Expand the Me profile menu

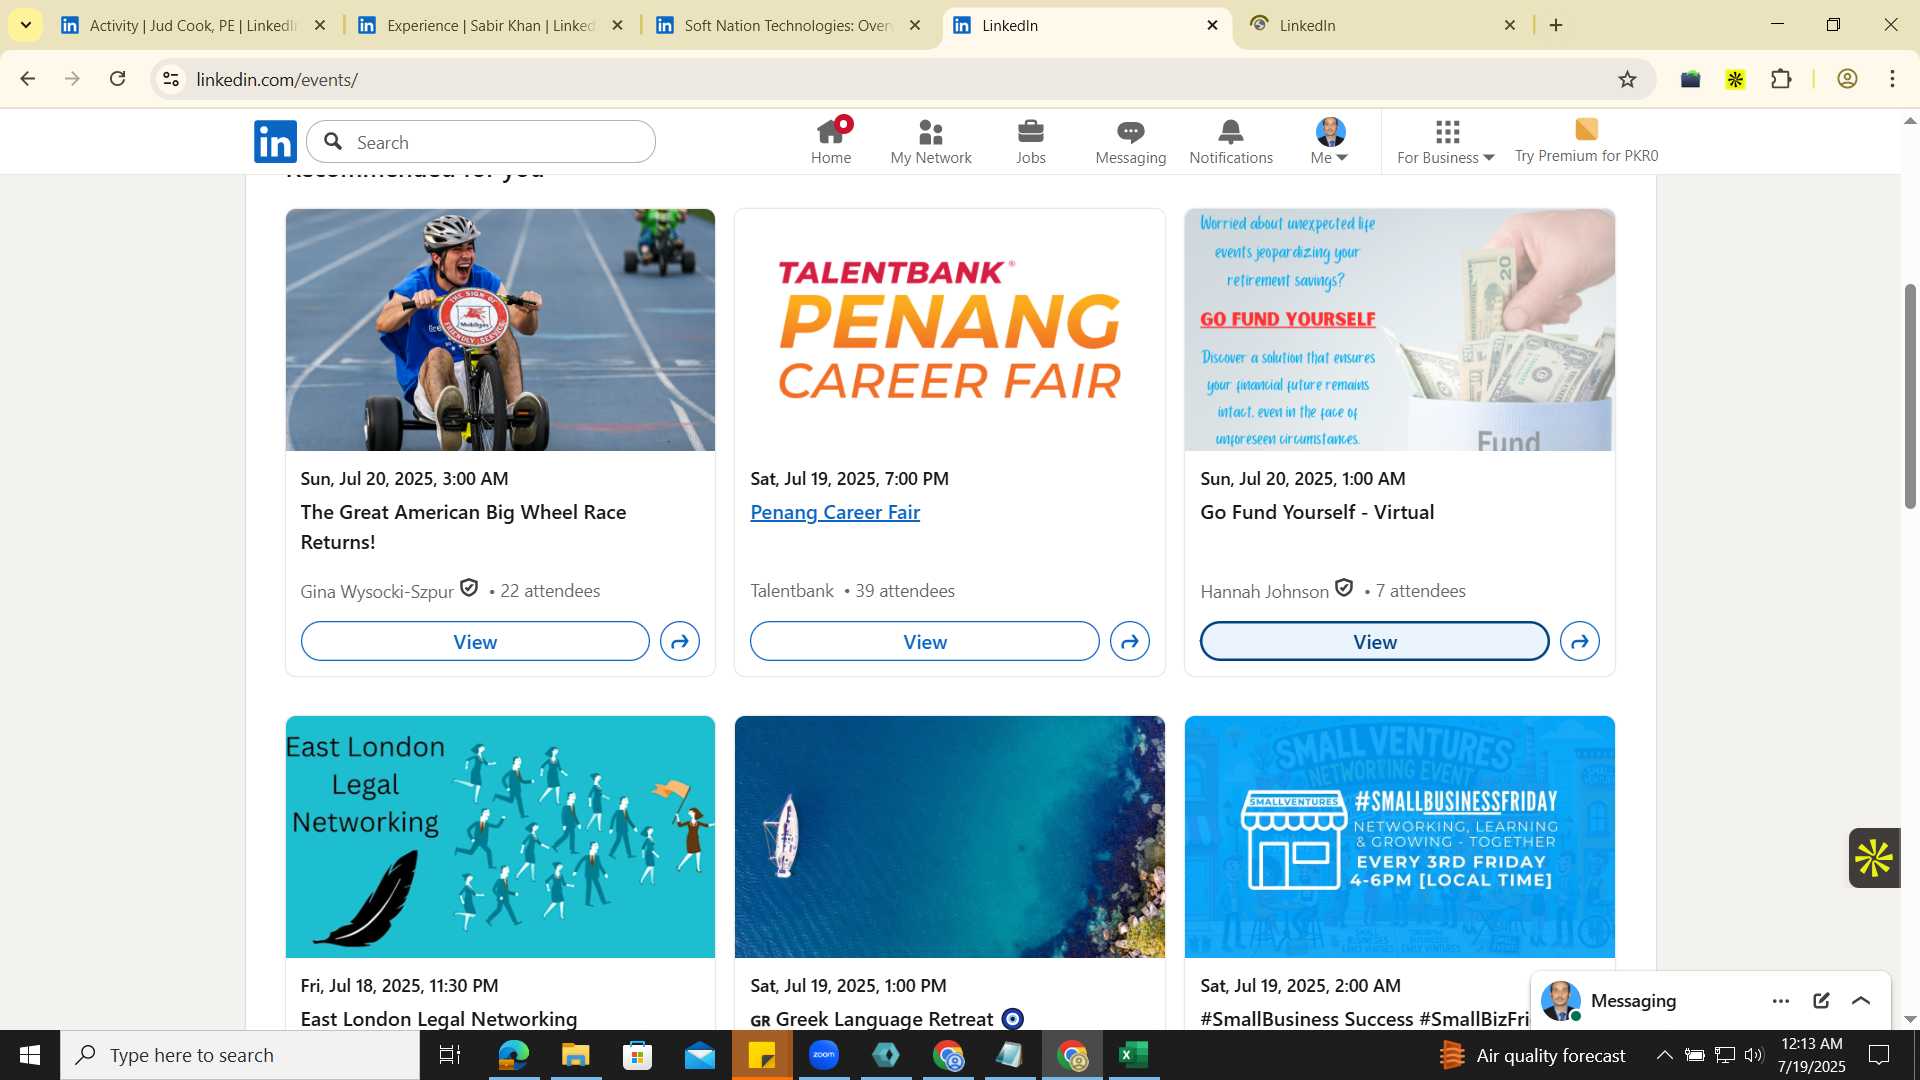pos(1330,142)
